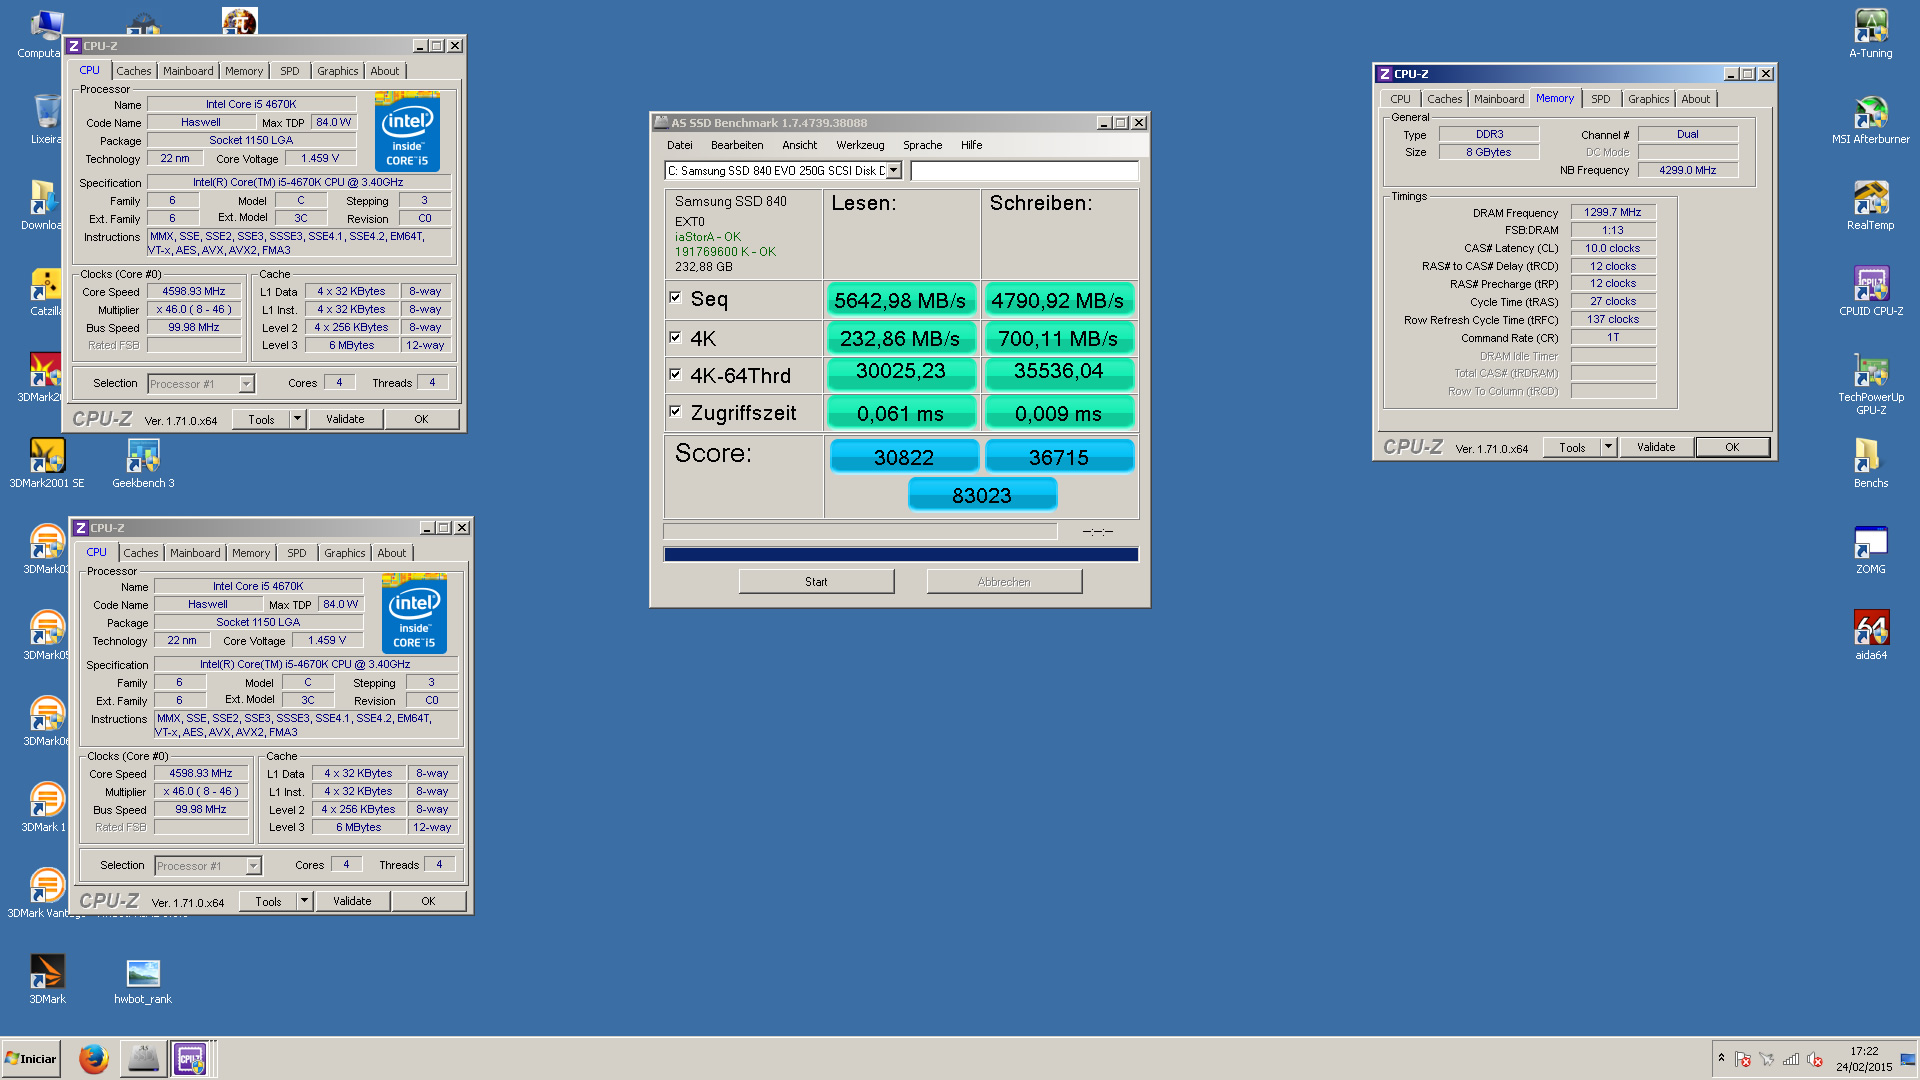Image resolution: width=1920 pixels, height=1080 pixels.
Task: Open Tools dropdown arrow in Memory CPU-Z window
Action: click(x=1608, y=447)
